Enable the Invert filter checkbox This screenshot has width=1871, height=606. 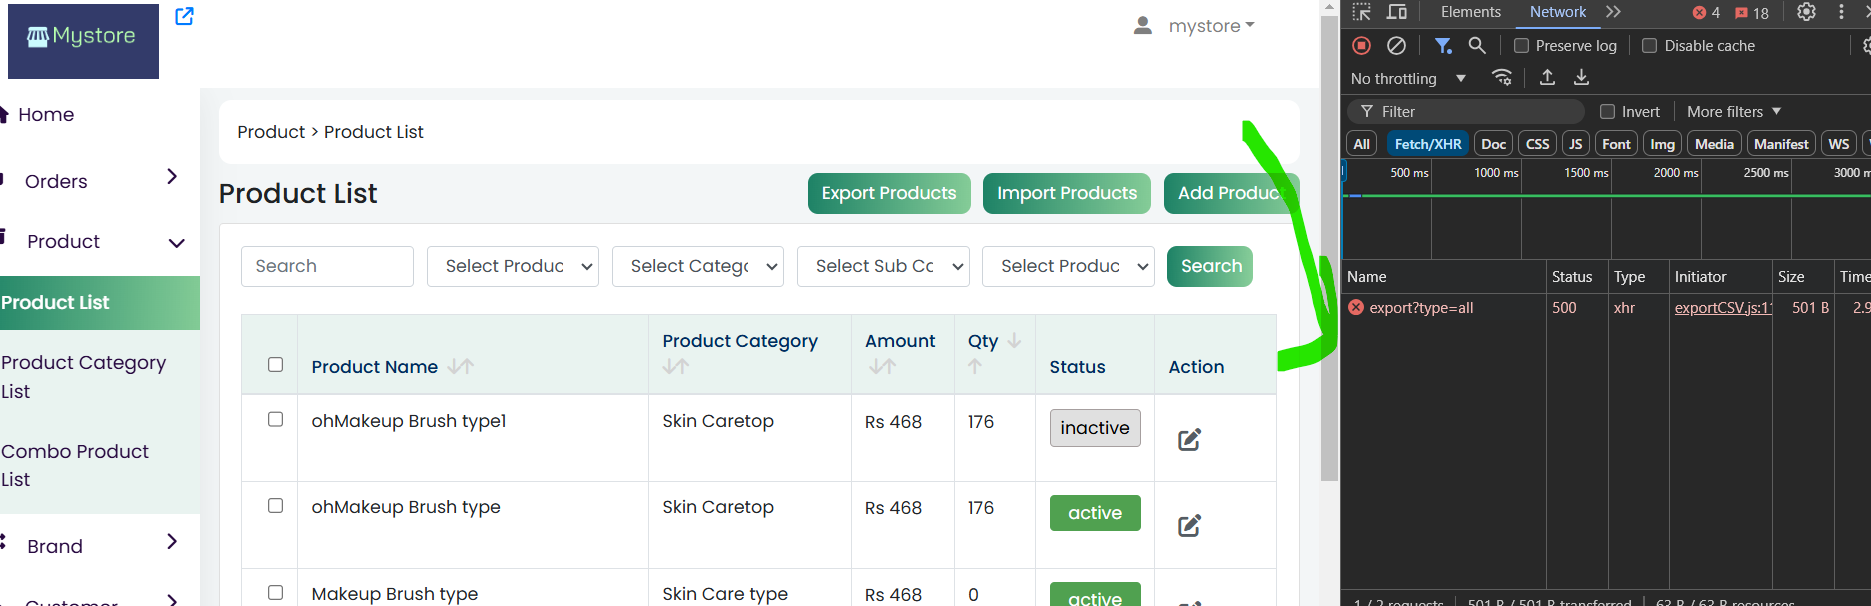click(1607, 112)
